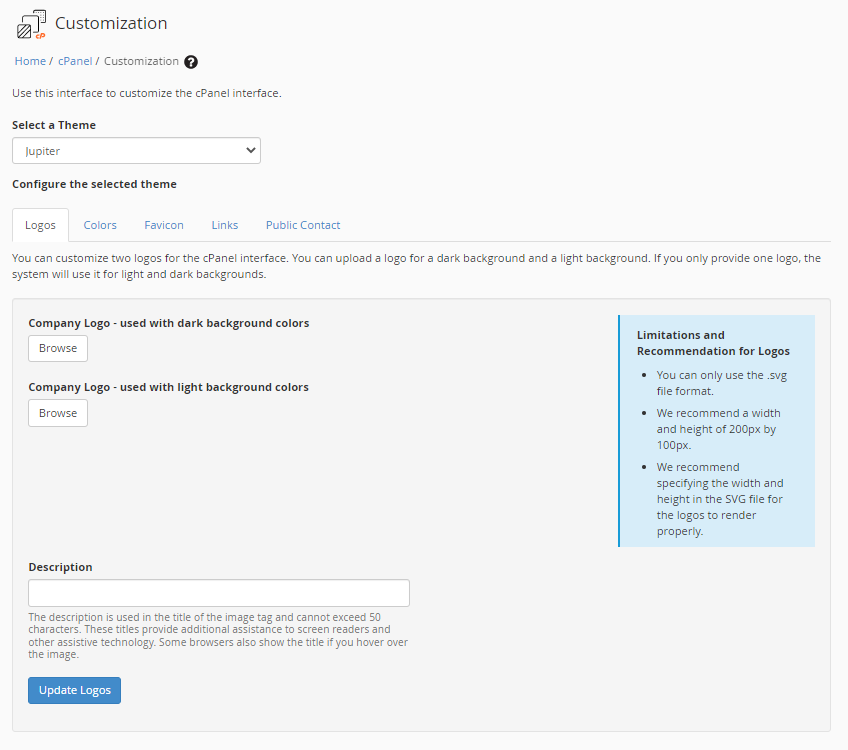Screen dimensions: 848x750
Task: Open the Favicon tab
Action: coord(164,225)
